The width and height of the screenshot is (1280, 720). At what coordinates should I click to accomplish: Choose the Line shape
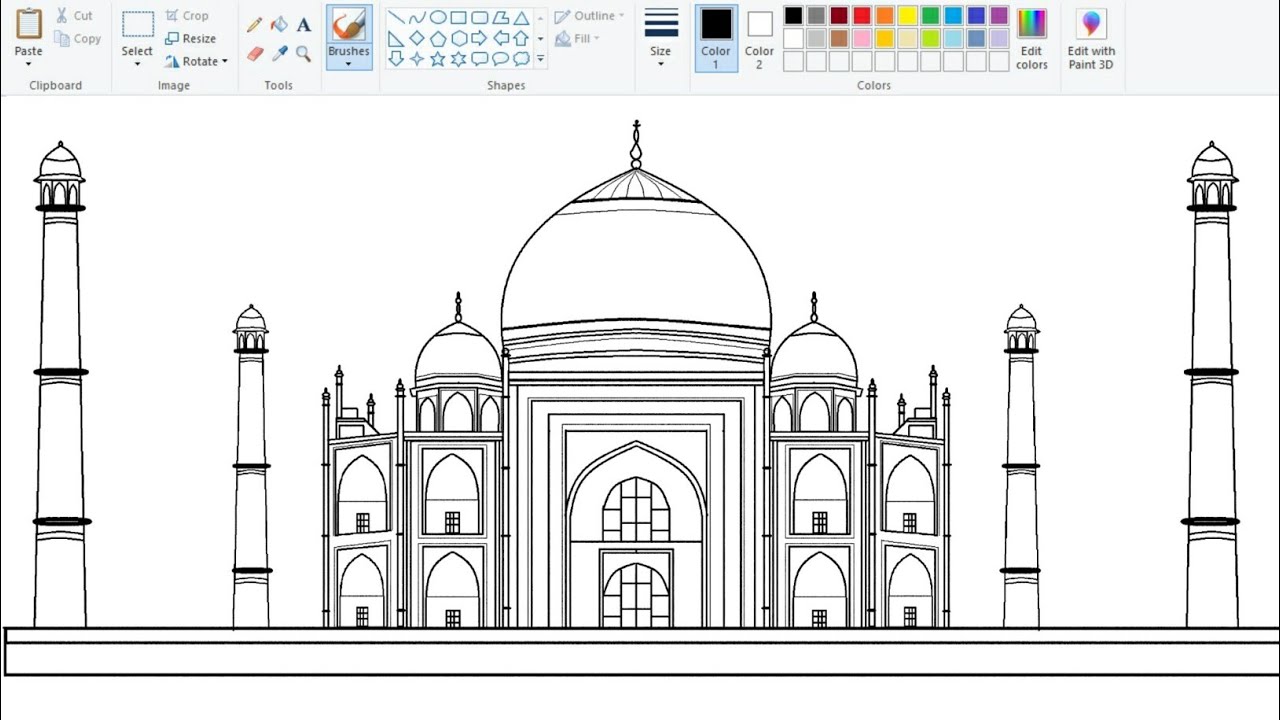click(396, 17)
